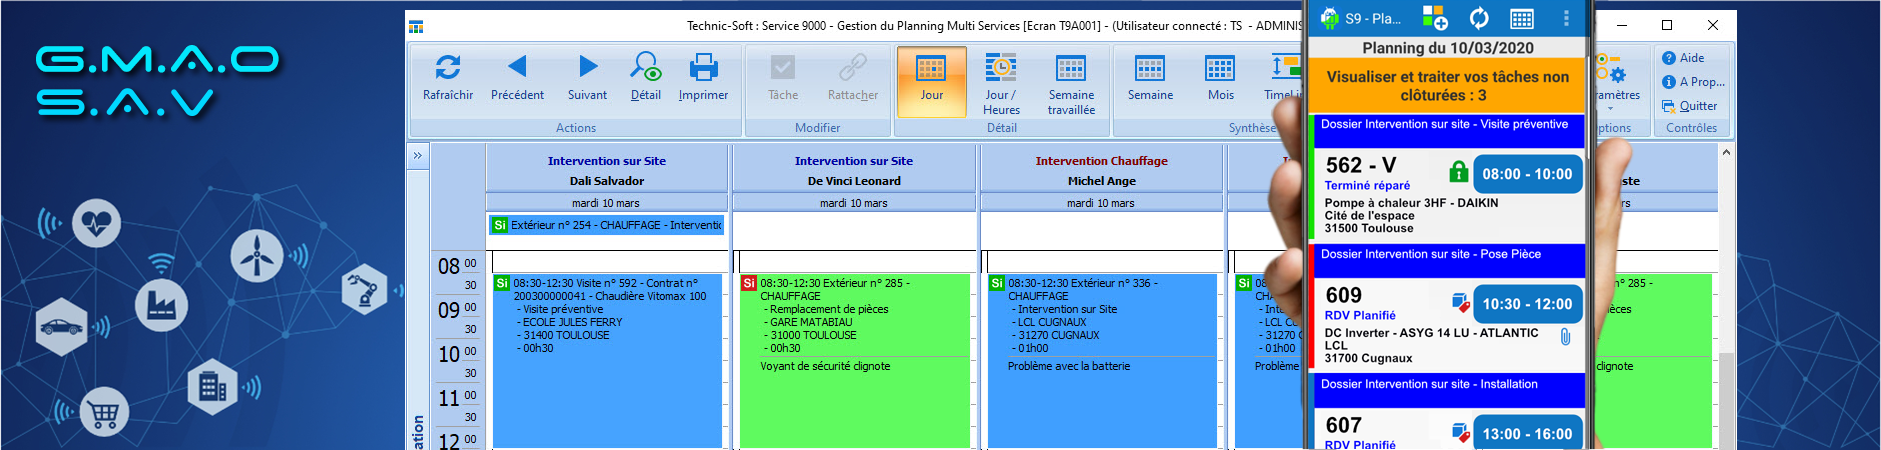This screenshot has width=1881, height=450.
Task: Select the Jour day view
Action: 931,80
